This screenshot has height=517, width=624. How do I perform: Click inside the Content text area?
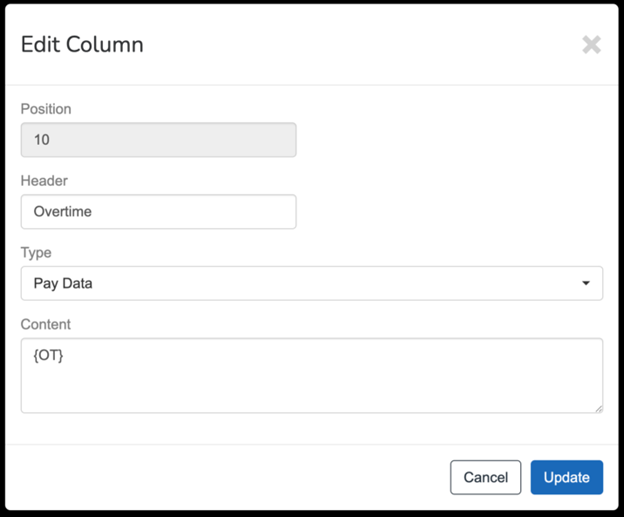coord(312,376)
